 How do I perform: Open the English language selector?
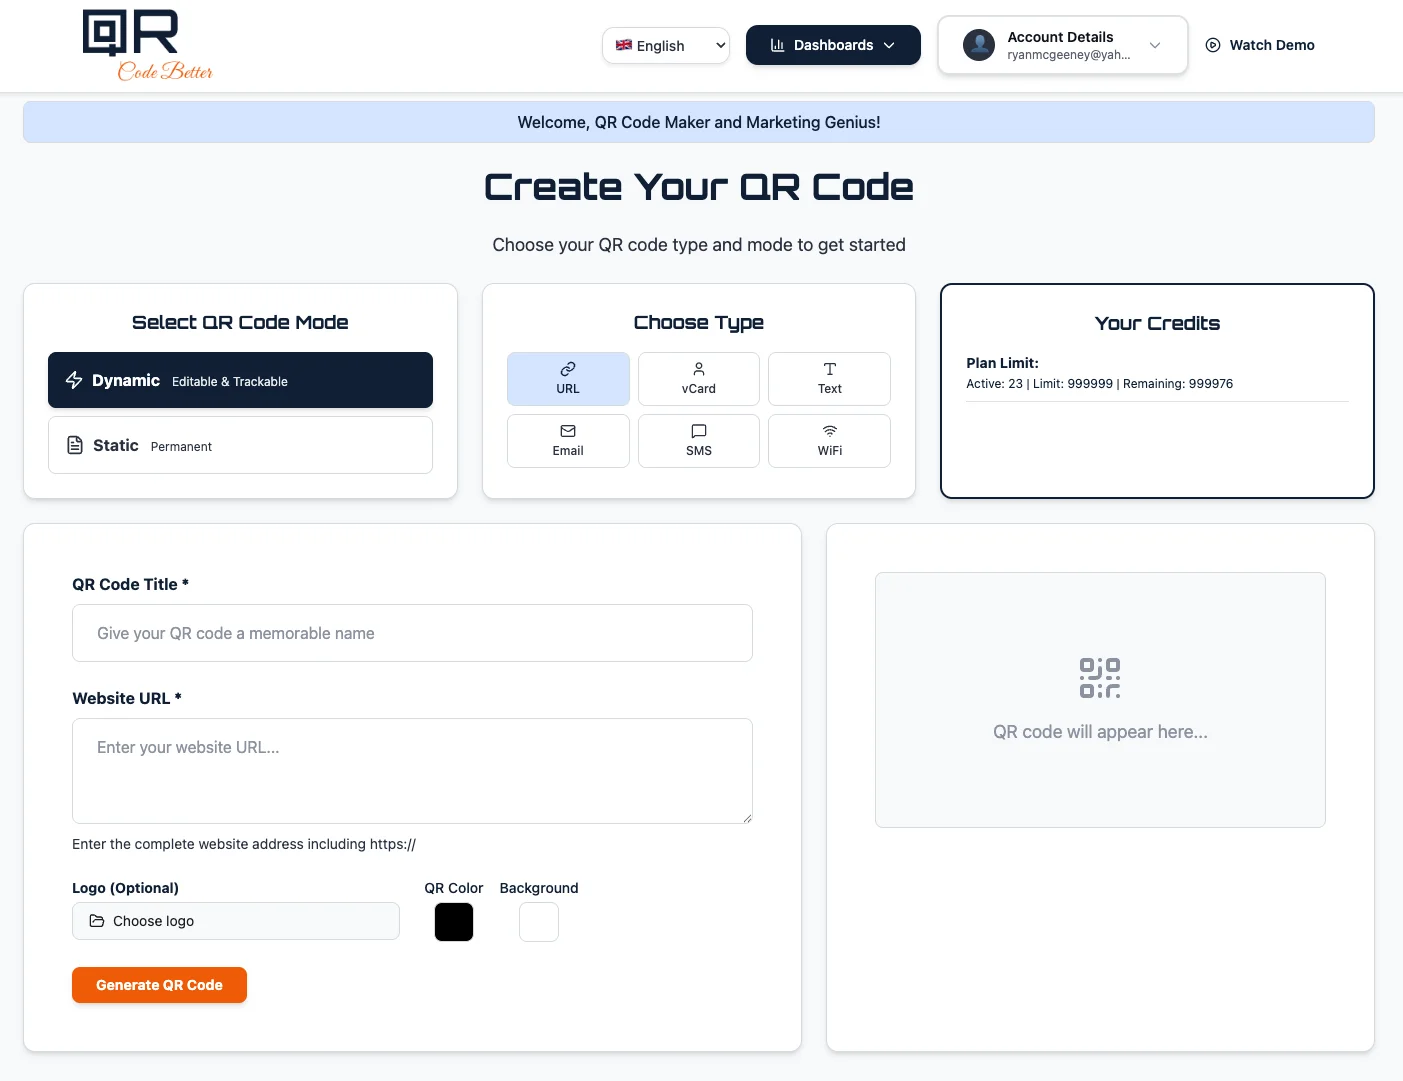tap(665, 45)
